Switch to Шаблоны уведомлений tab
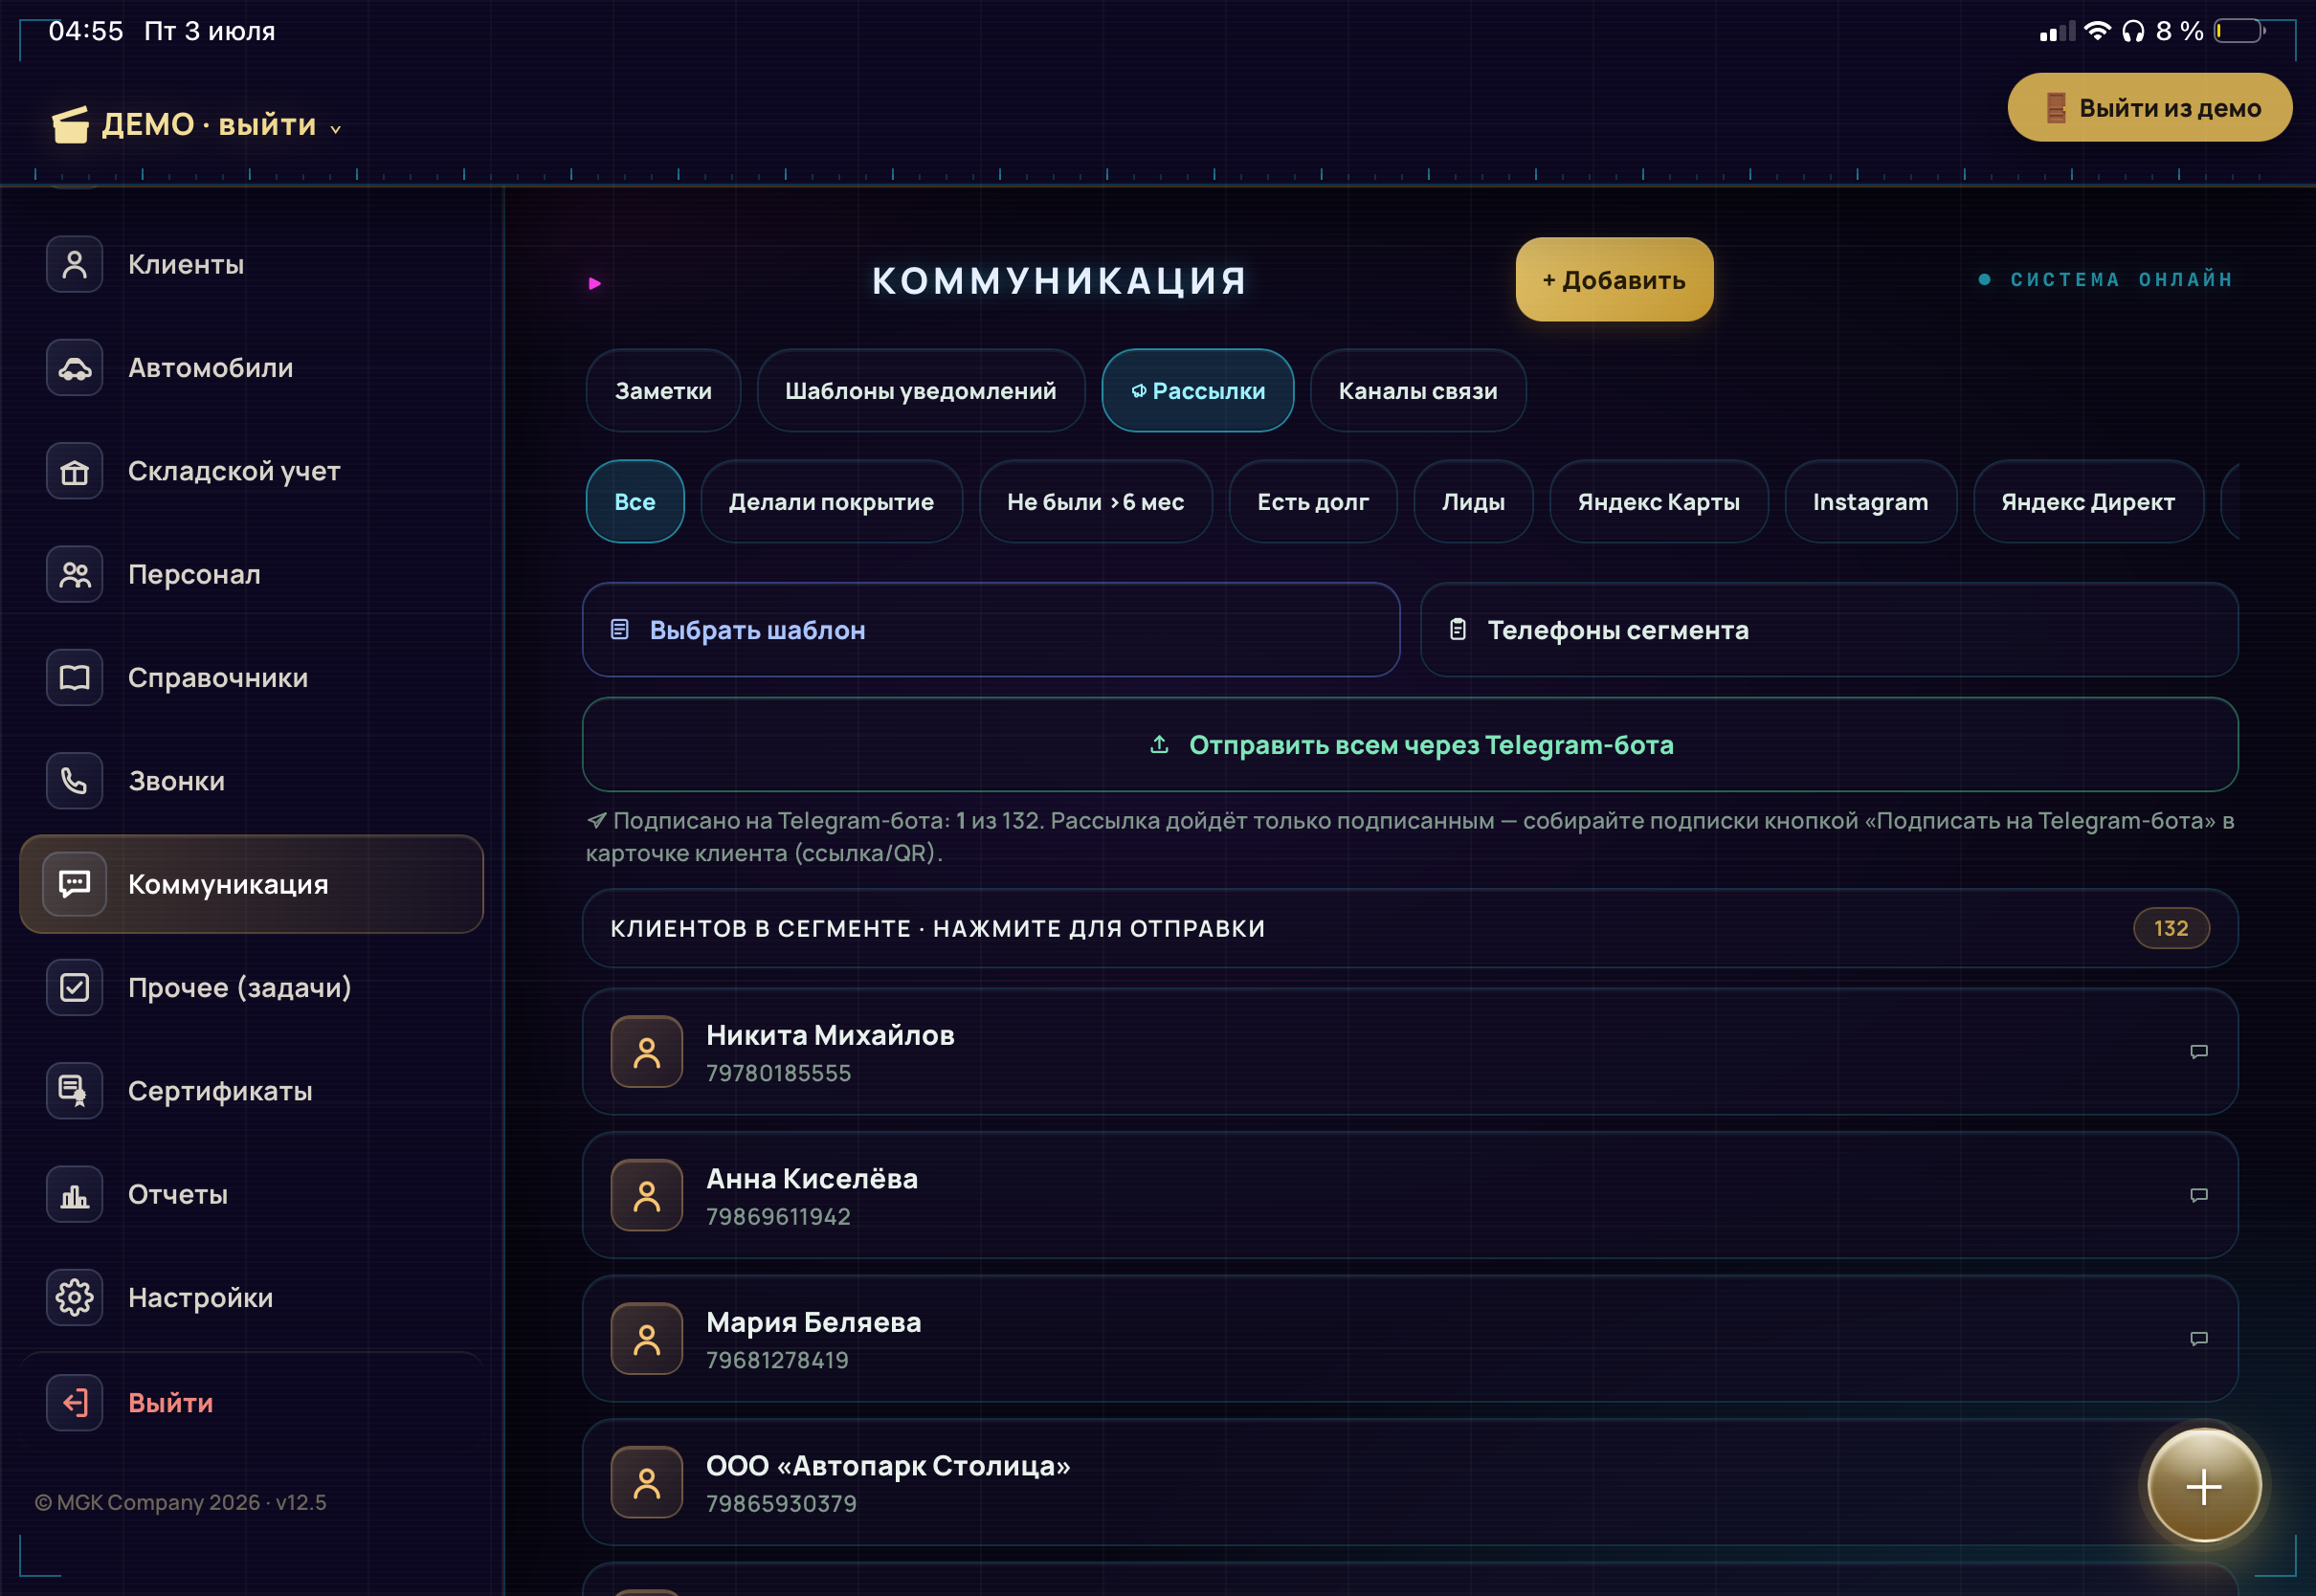The height and width of the screenshot is (1596, 2316). (x=920, y=390)
